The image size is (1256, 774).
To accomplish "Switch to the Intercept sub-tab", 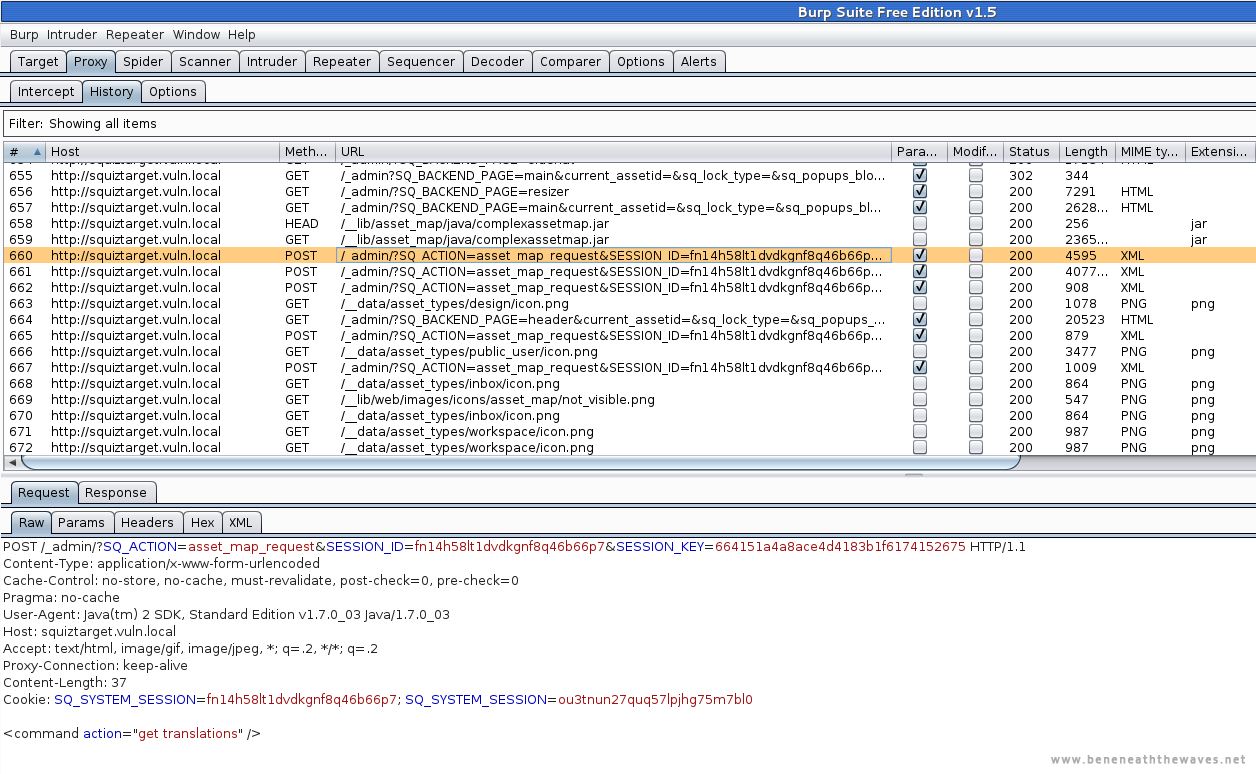I will (x=46, y=91).
